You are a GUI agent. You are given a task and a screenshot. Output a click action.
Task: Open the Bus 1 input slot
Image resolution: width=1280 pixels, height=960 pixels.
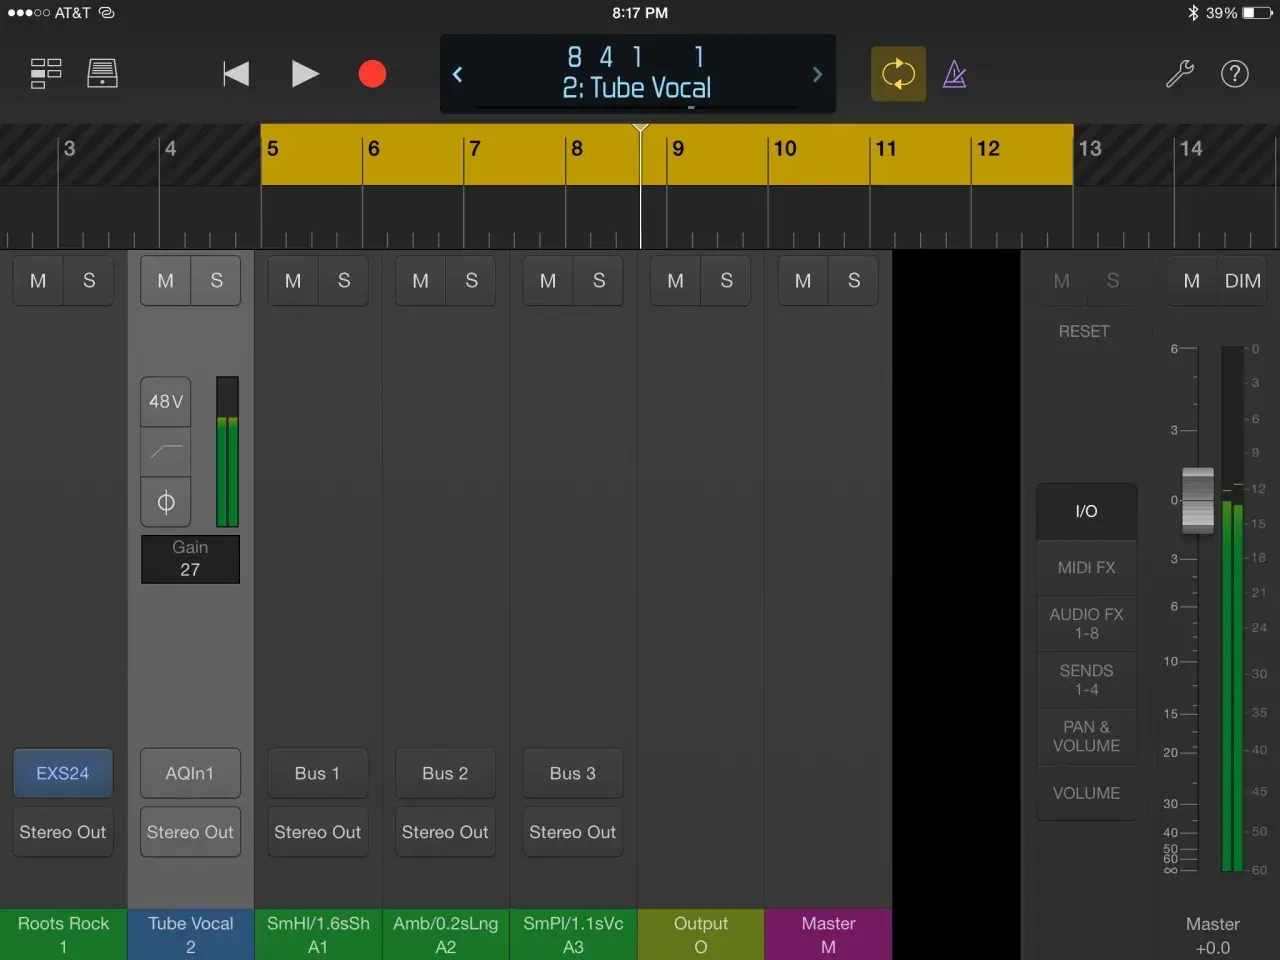tap(318, 773)
